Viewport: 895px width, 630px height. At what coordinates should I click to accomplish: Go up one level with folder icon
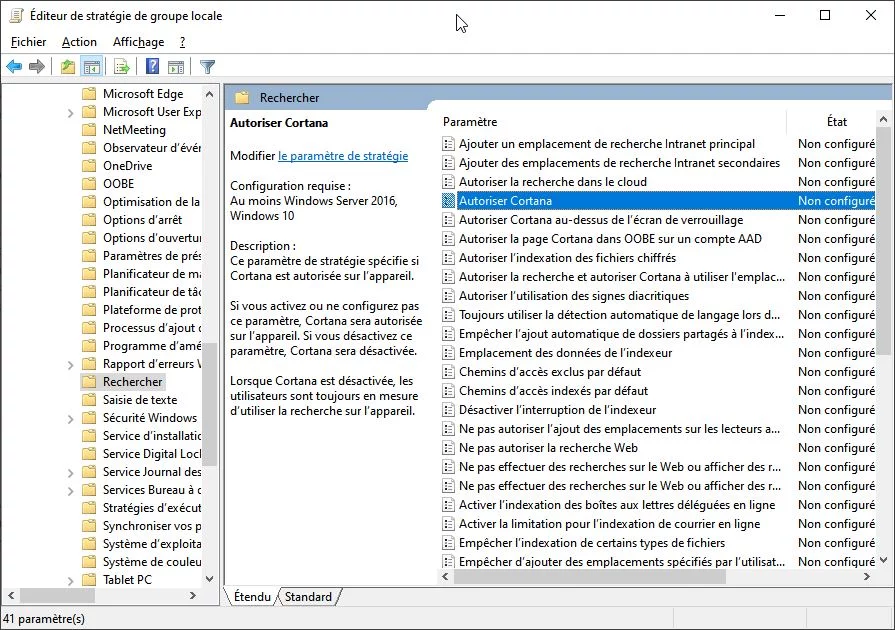[x=67, y=67]
